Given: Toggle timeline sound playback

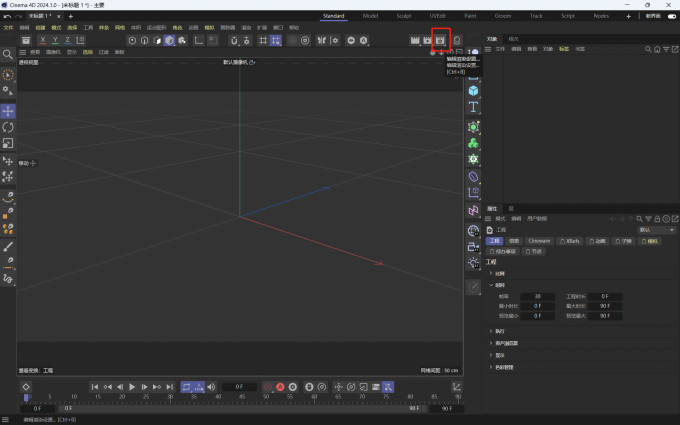Looking at the screenshot, I should pyautogui.click(x=211, y=387).
